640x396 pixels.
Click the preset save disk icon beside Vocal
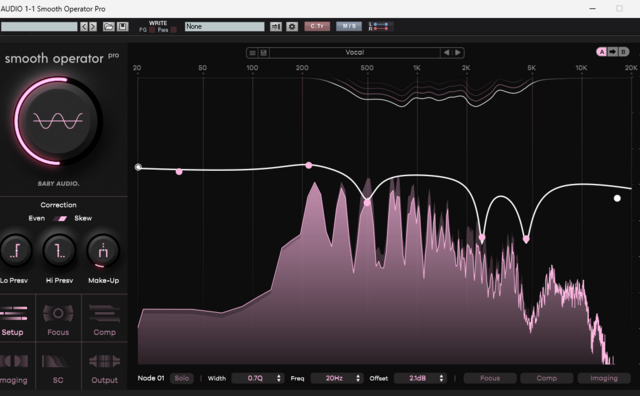tap(264, 53)
